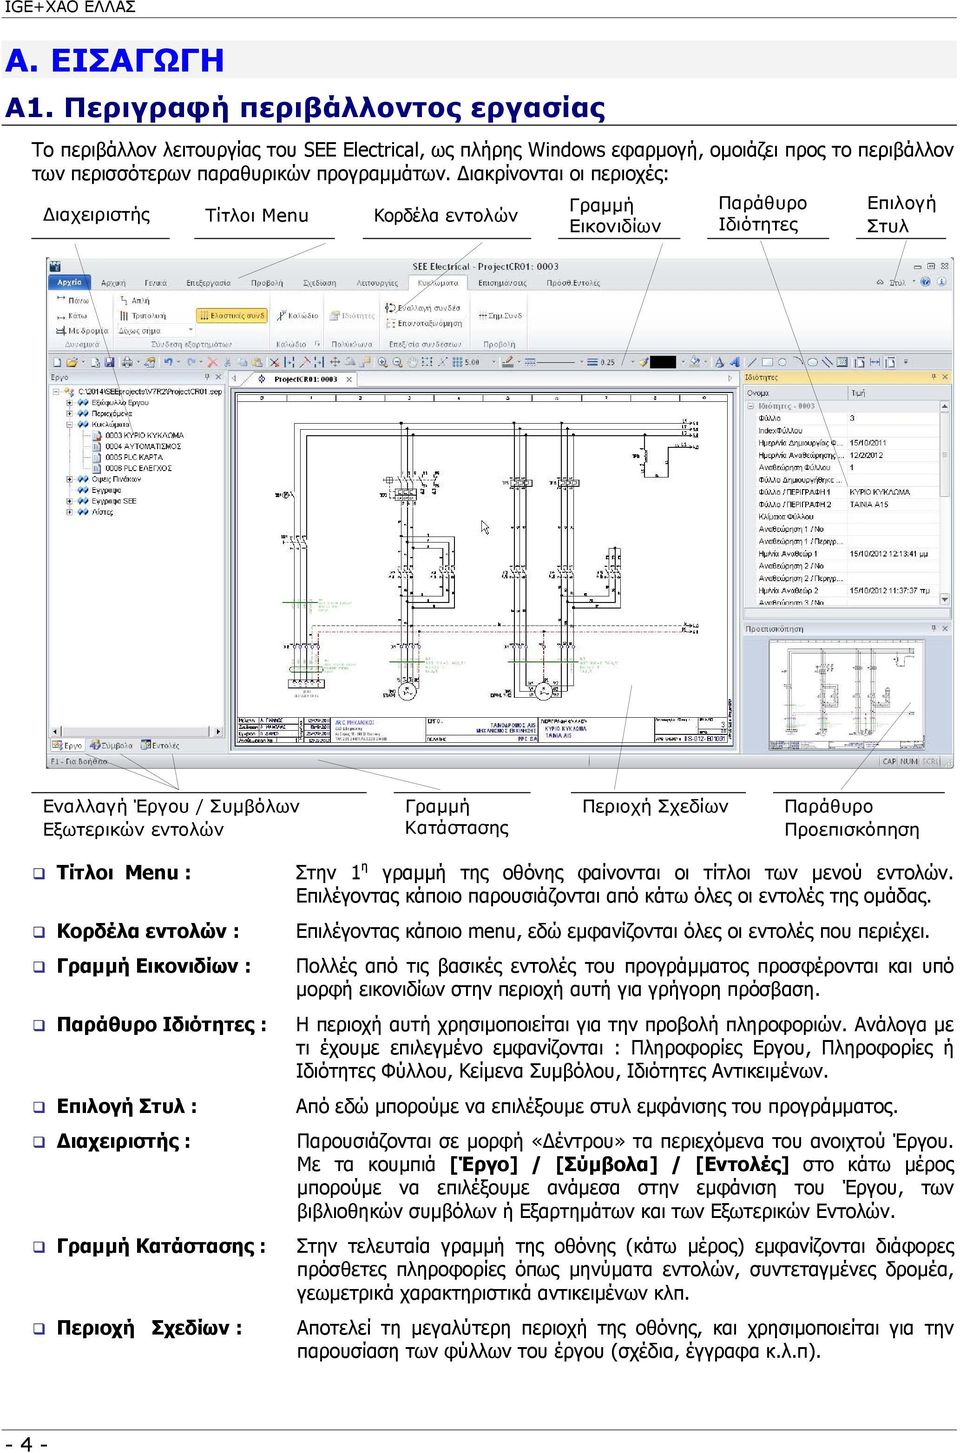Screen dimensions: 960x1453
Task: Select the Line drawing tool icon
Action: point(752,362)
